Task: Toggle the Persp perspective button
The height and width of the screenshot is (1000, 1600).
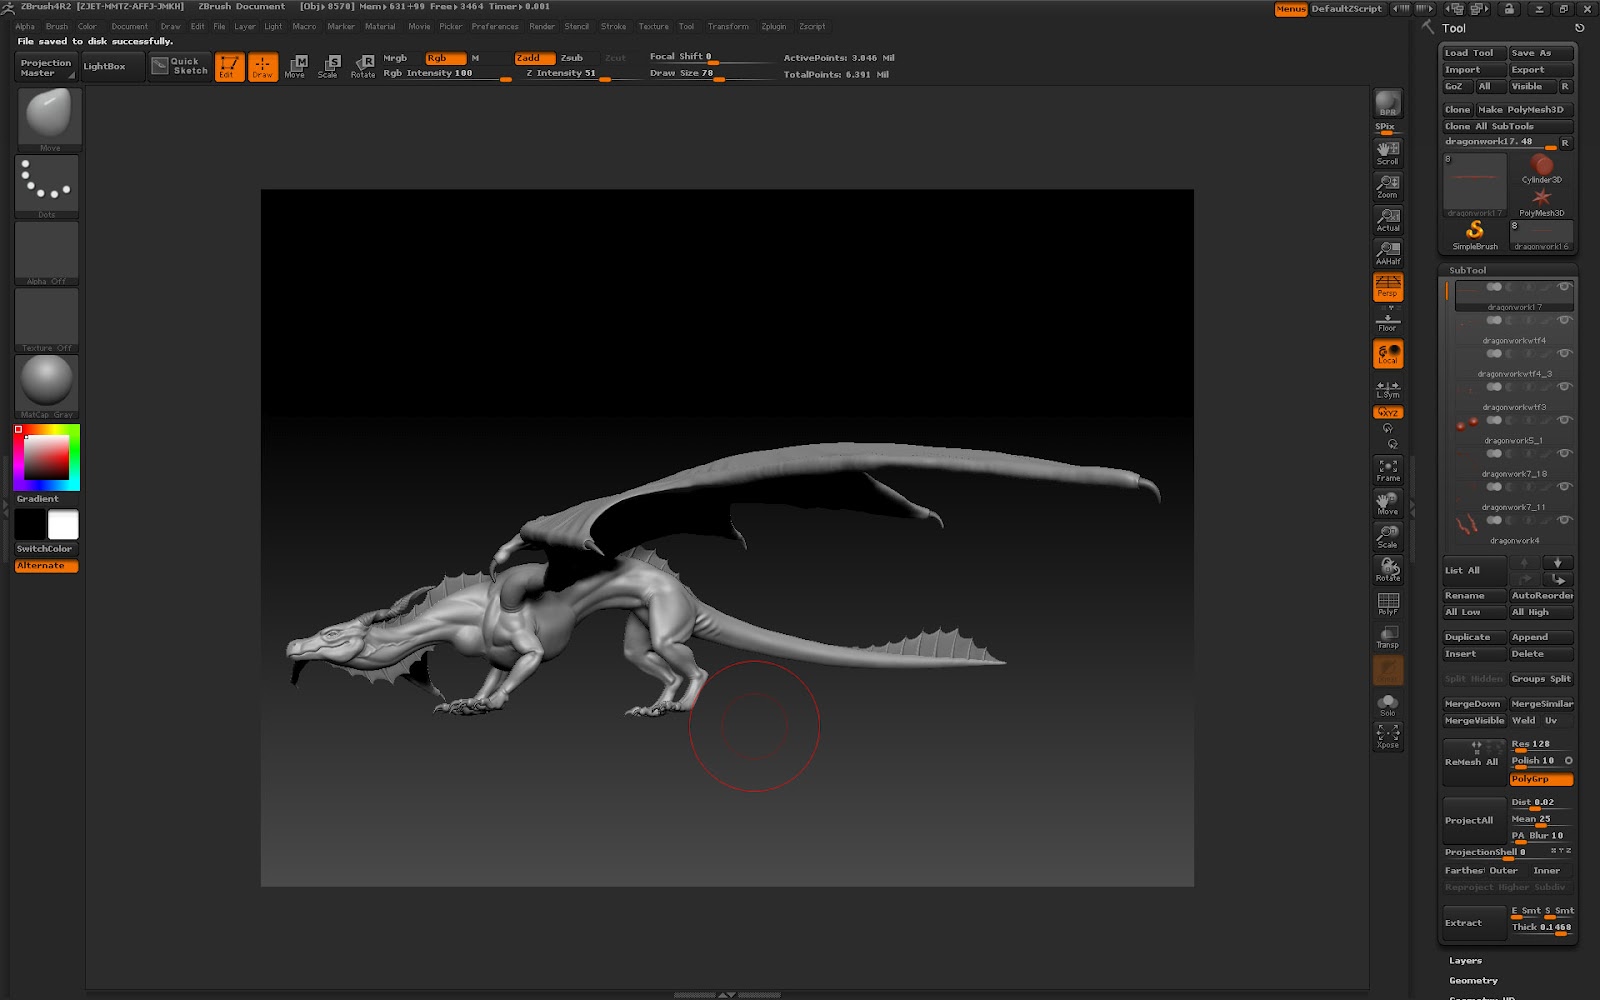Action: click(1388, 287)
